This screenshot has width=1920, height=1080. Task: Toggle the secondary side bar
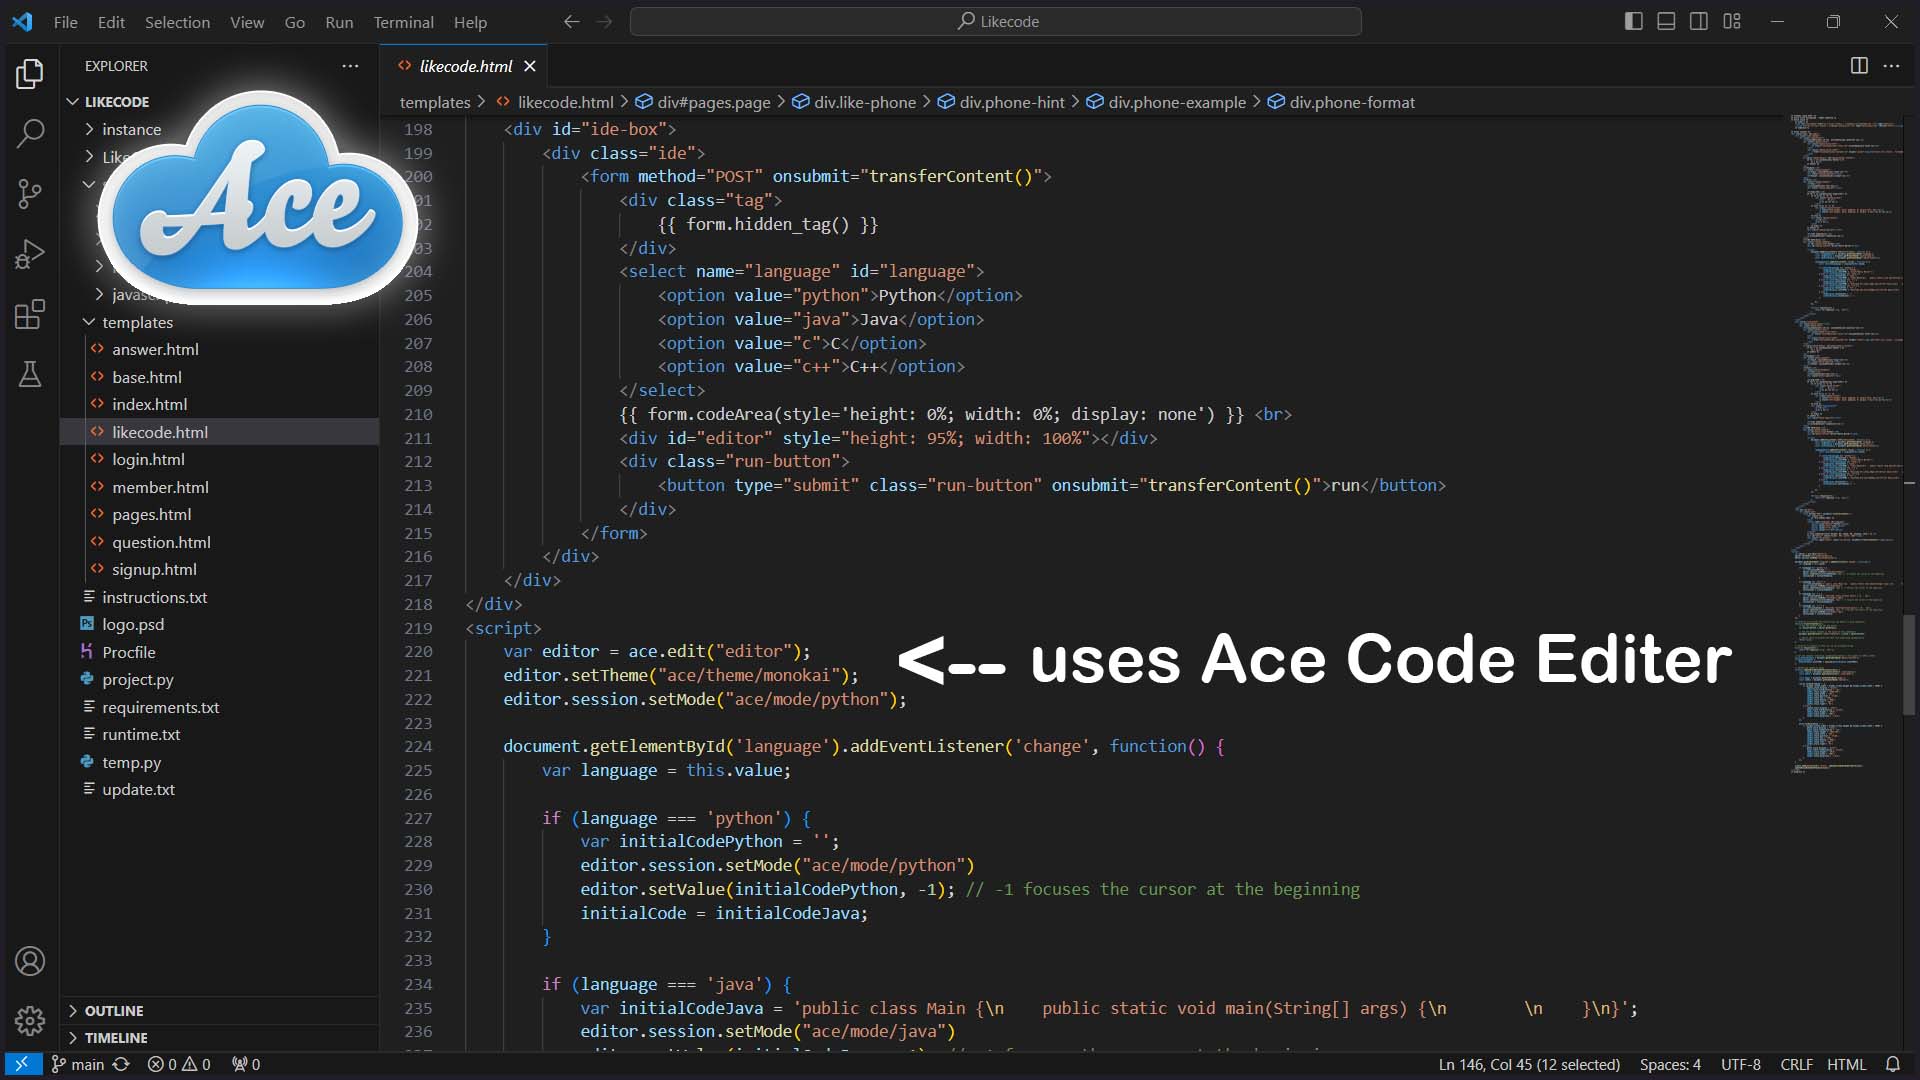coord(1699,21)
